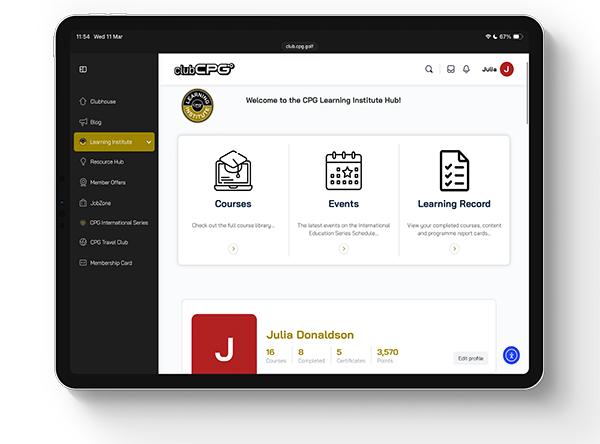Collapse the sidebar using the panel toggle icon

point(83,69)
